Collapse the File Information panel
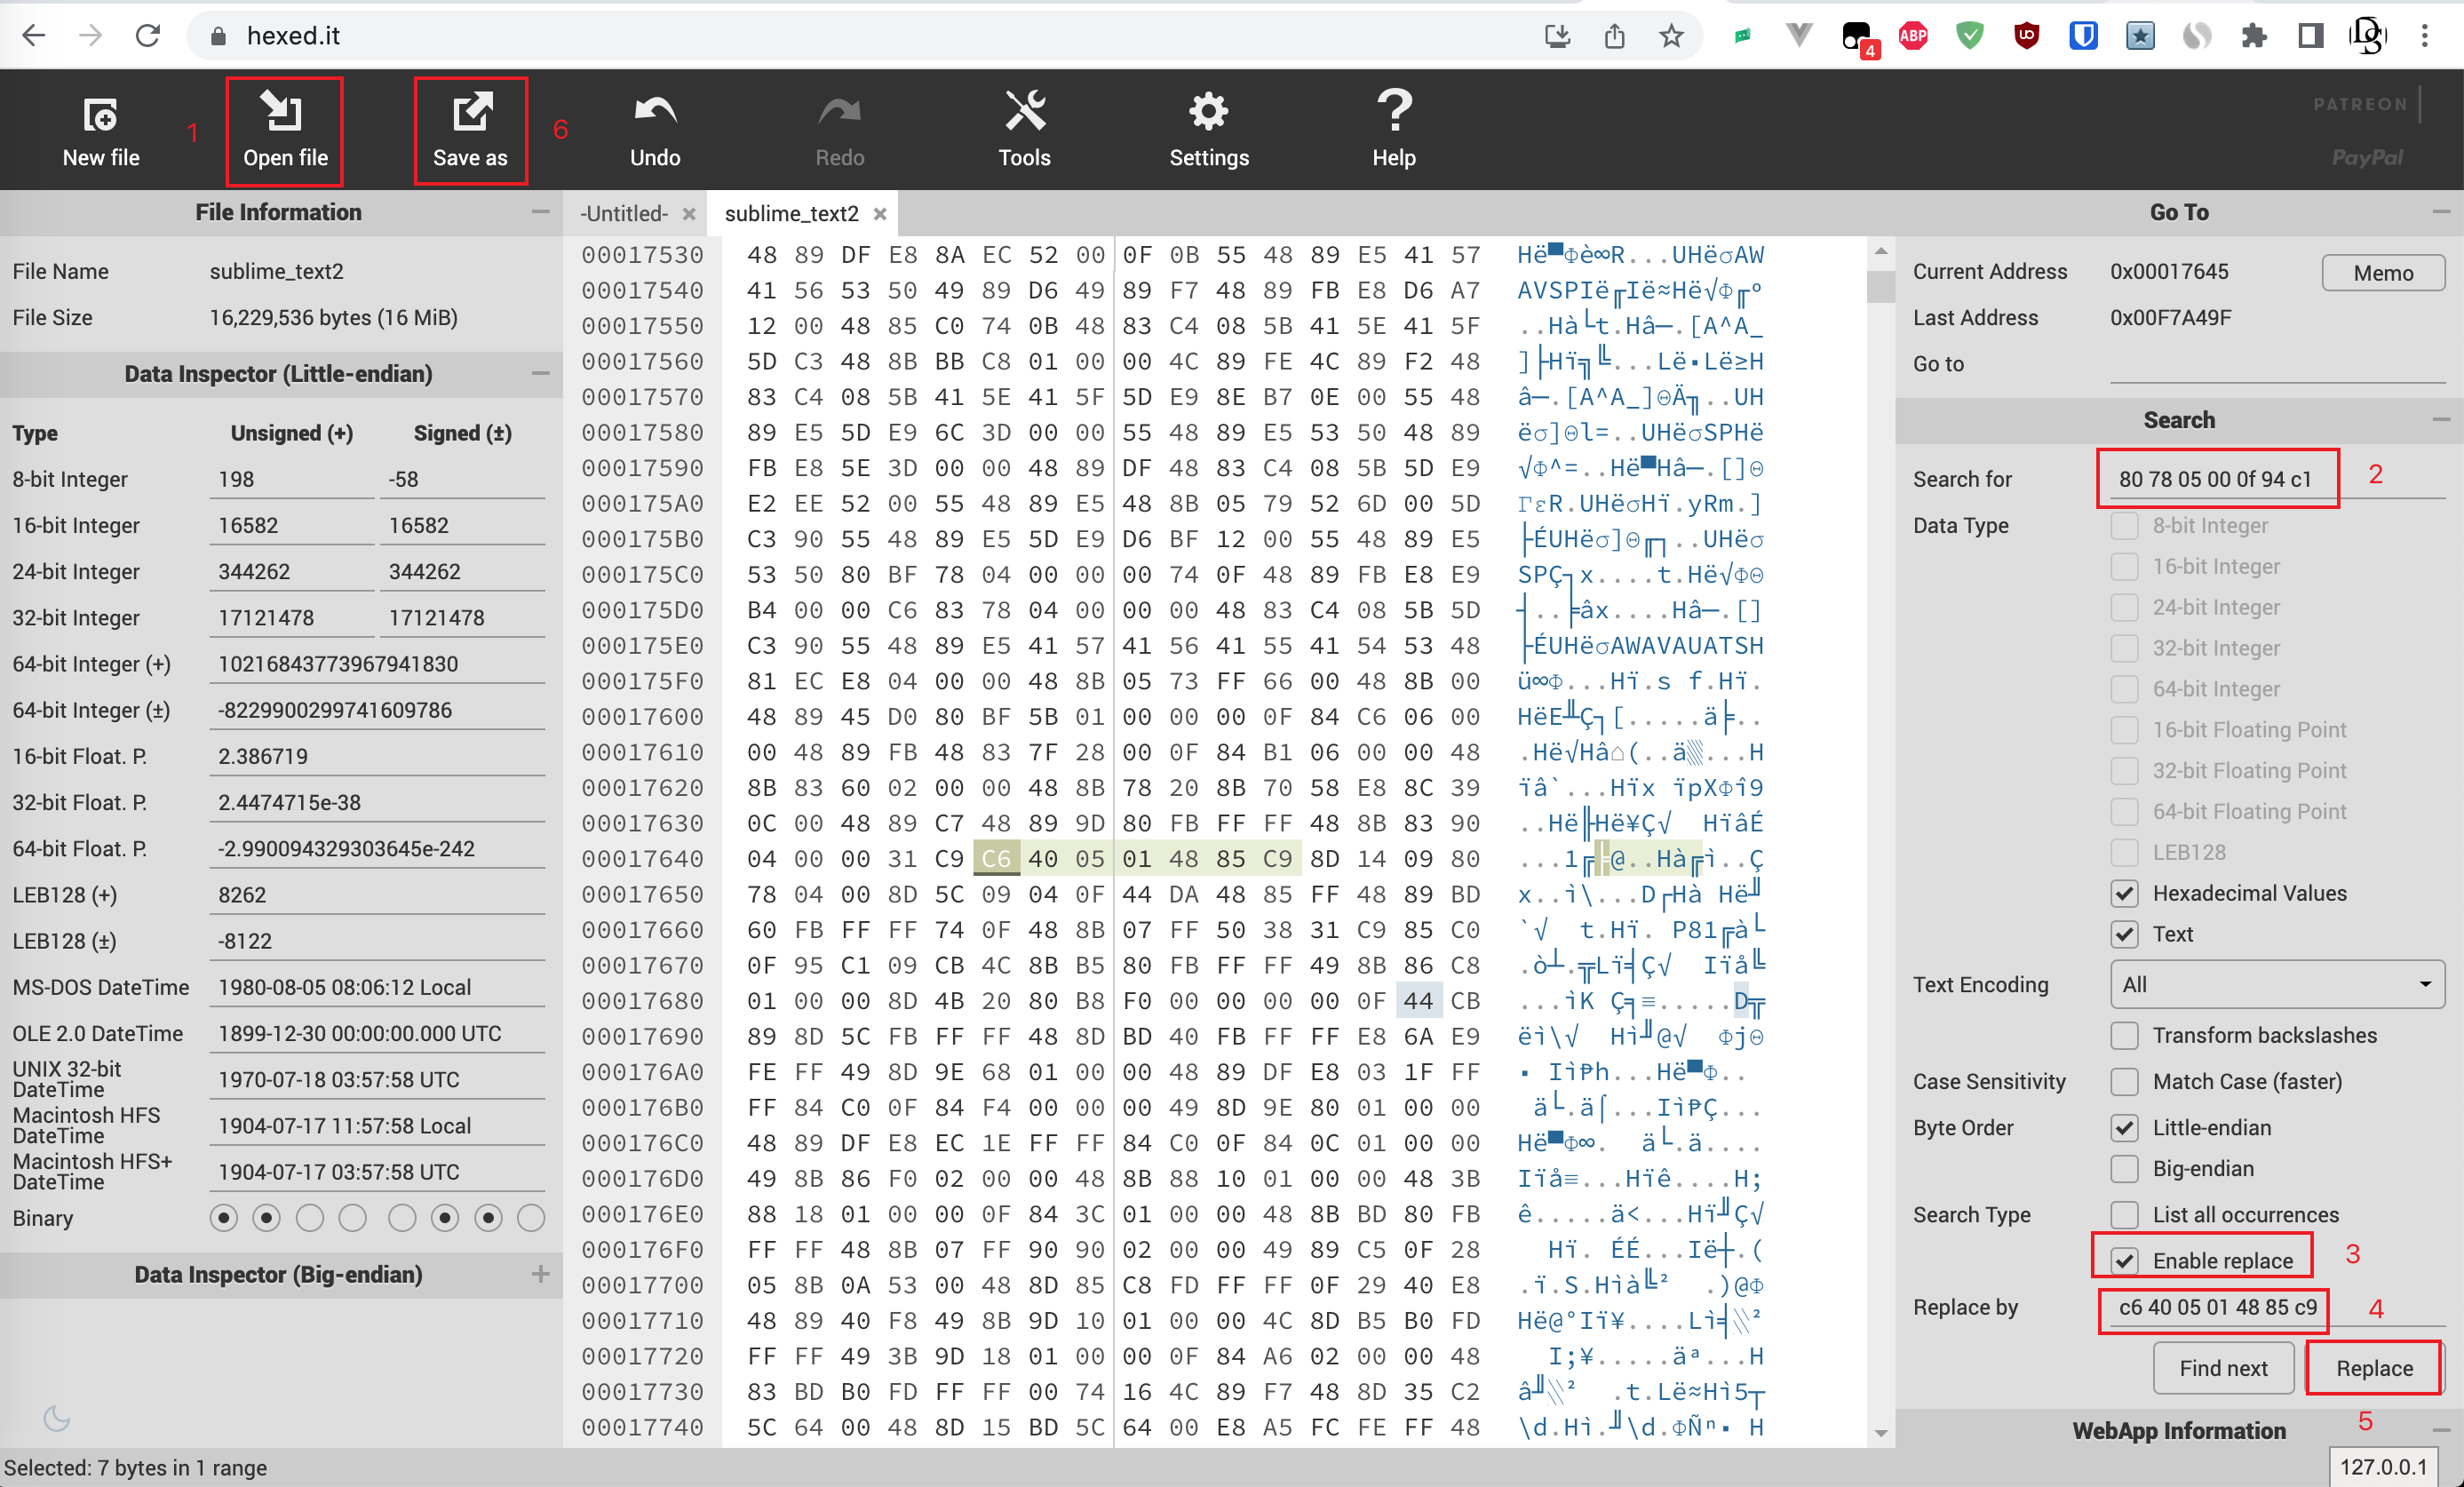The width and height of the screenshot is (2464, 1487). point(540,212)
